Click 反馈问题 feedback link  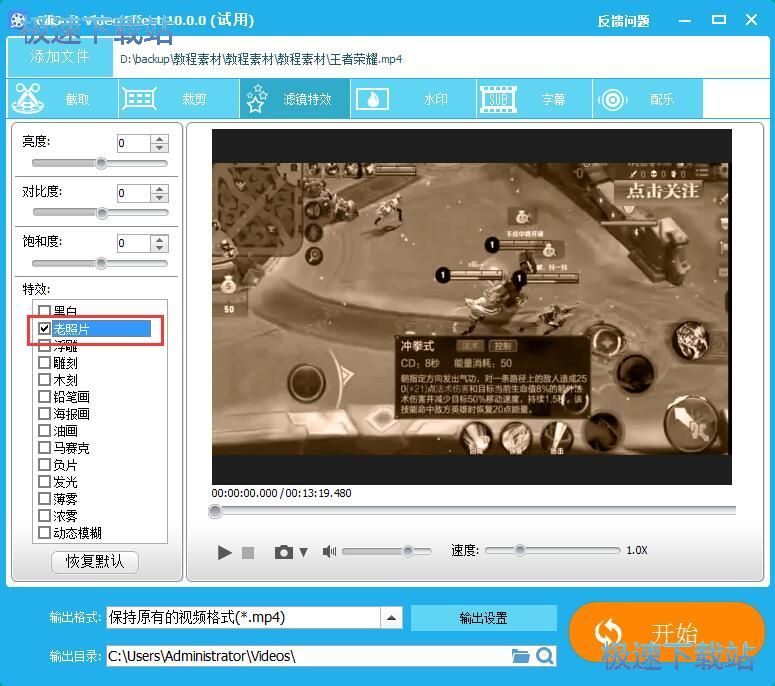pyautogui.click(x=623, y=21)
